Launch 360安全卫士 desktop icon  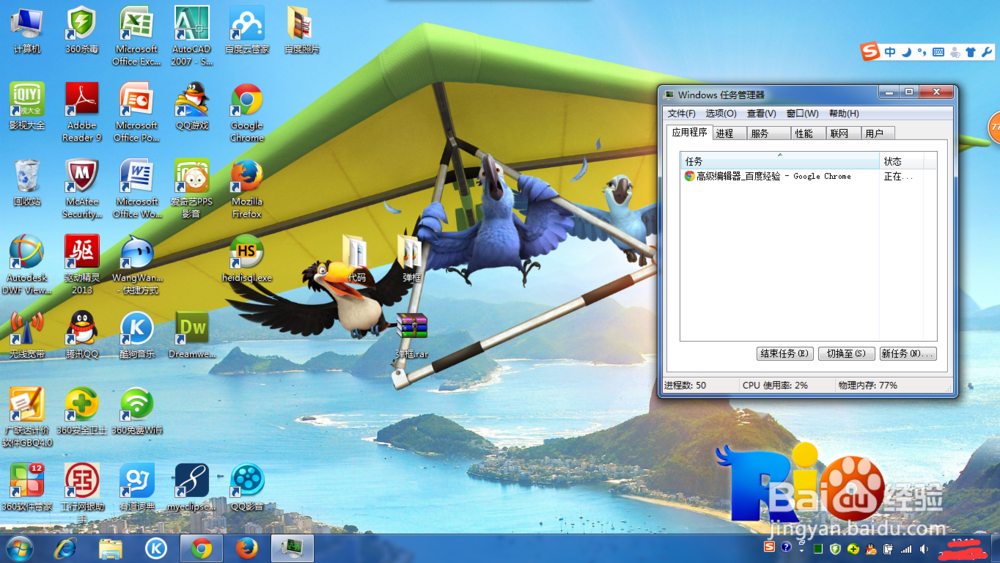pos(82,411)
